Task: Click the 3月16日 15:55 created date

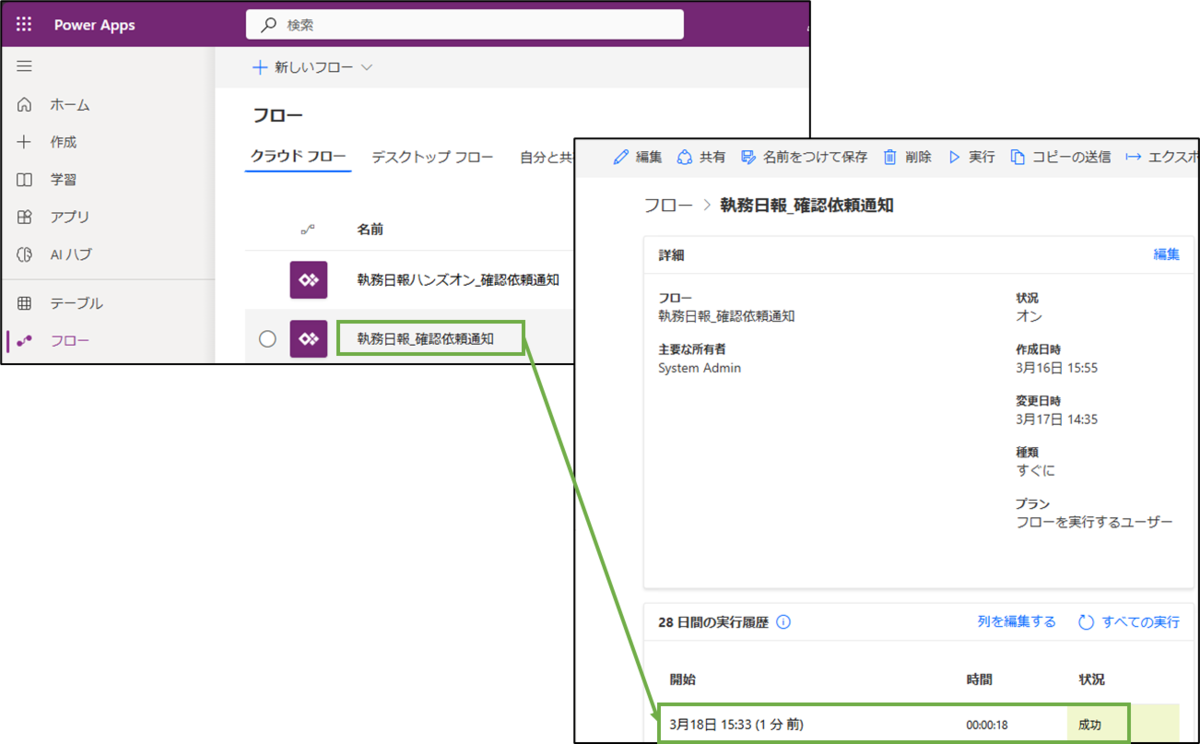Action: pos(1057,368)
